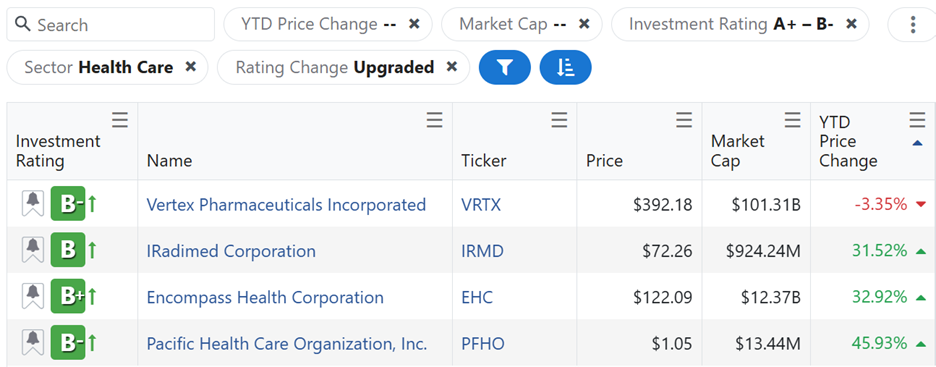The height and width of the screenshot is (367, 936).
Task: Open the Name column hamburger menu
Action: [x=435, y=121]
